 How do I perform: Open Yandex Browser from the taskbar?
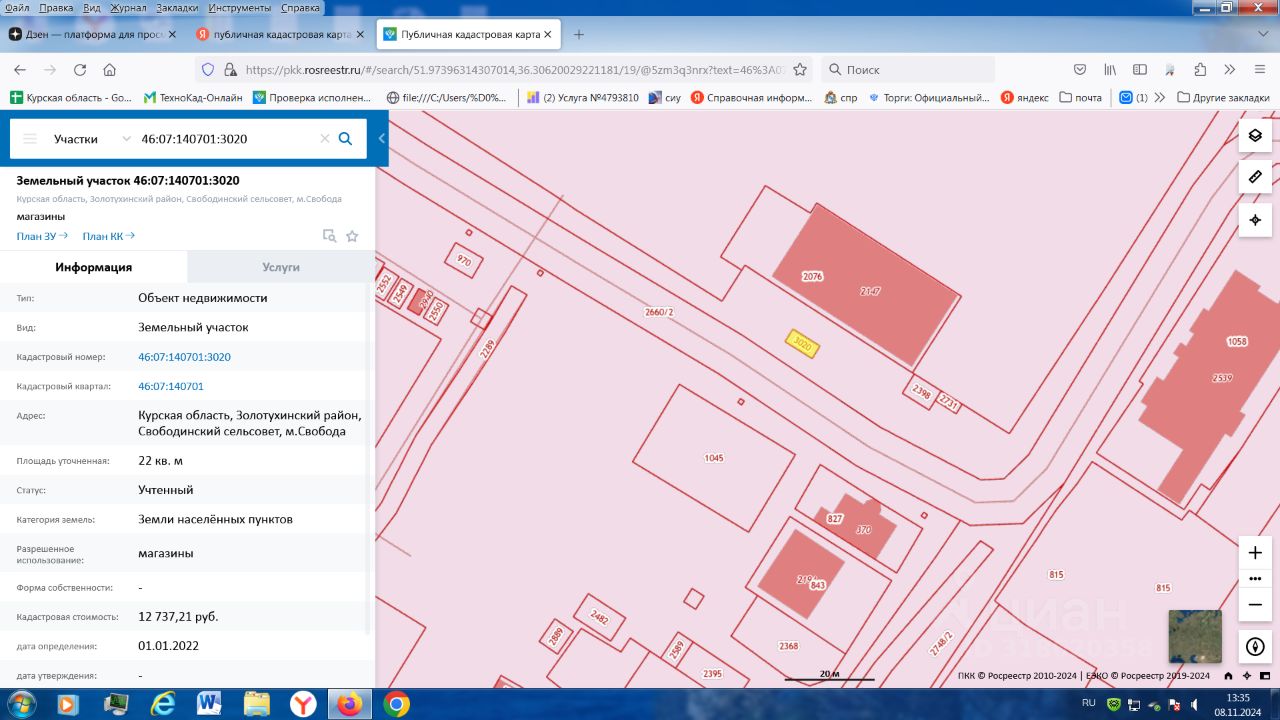[303, 703]
